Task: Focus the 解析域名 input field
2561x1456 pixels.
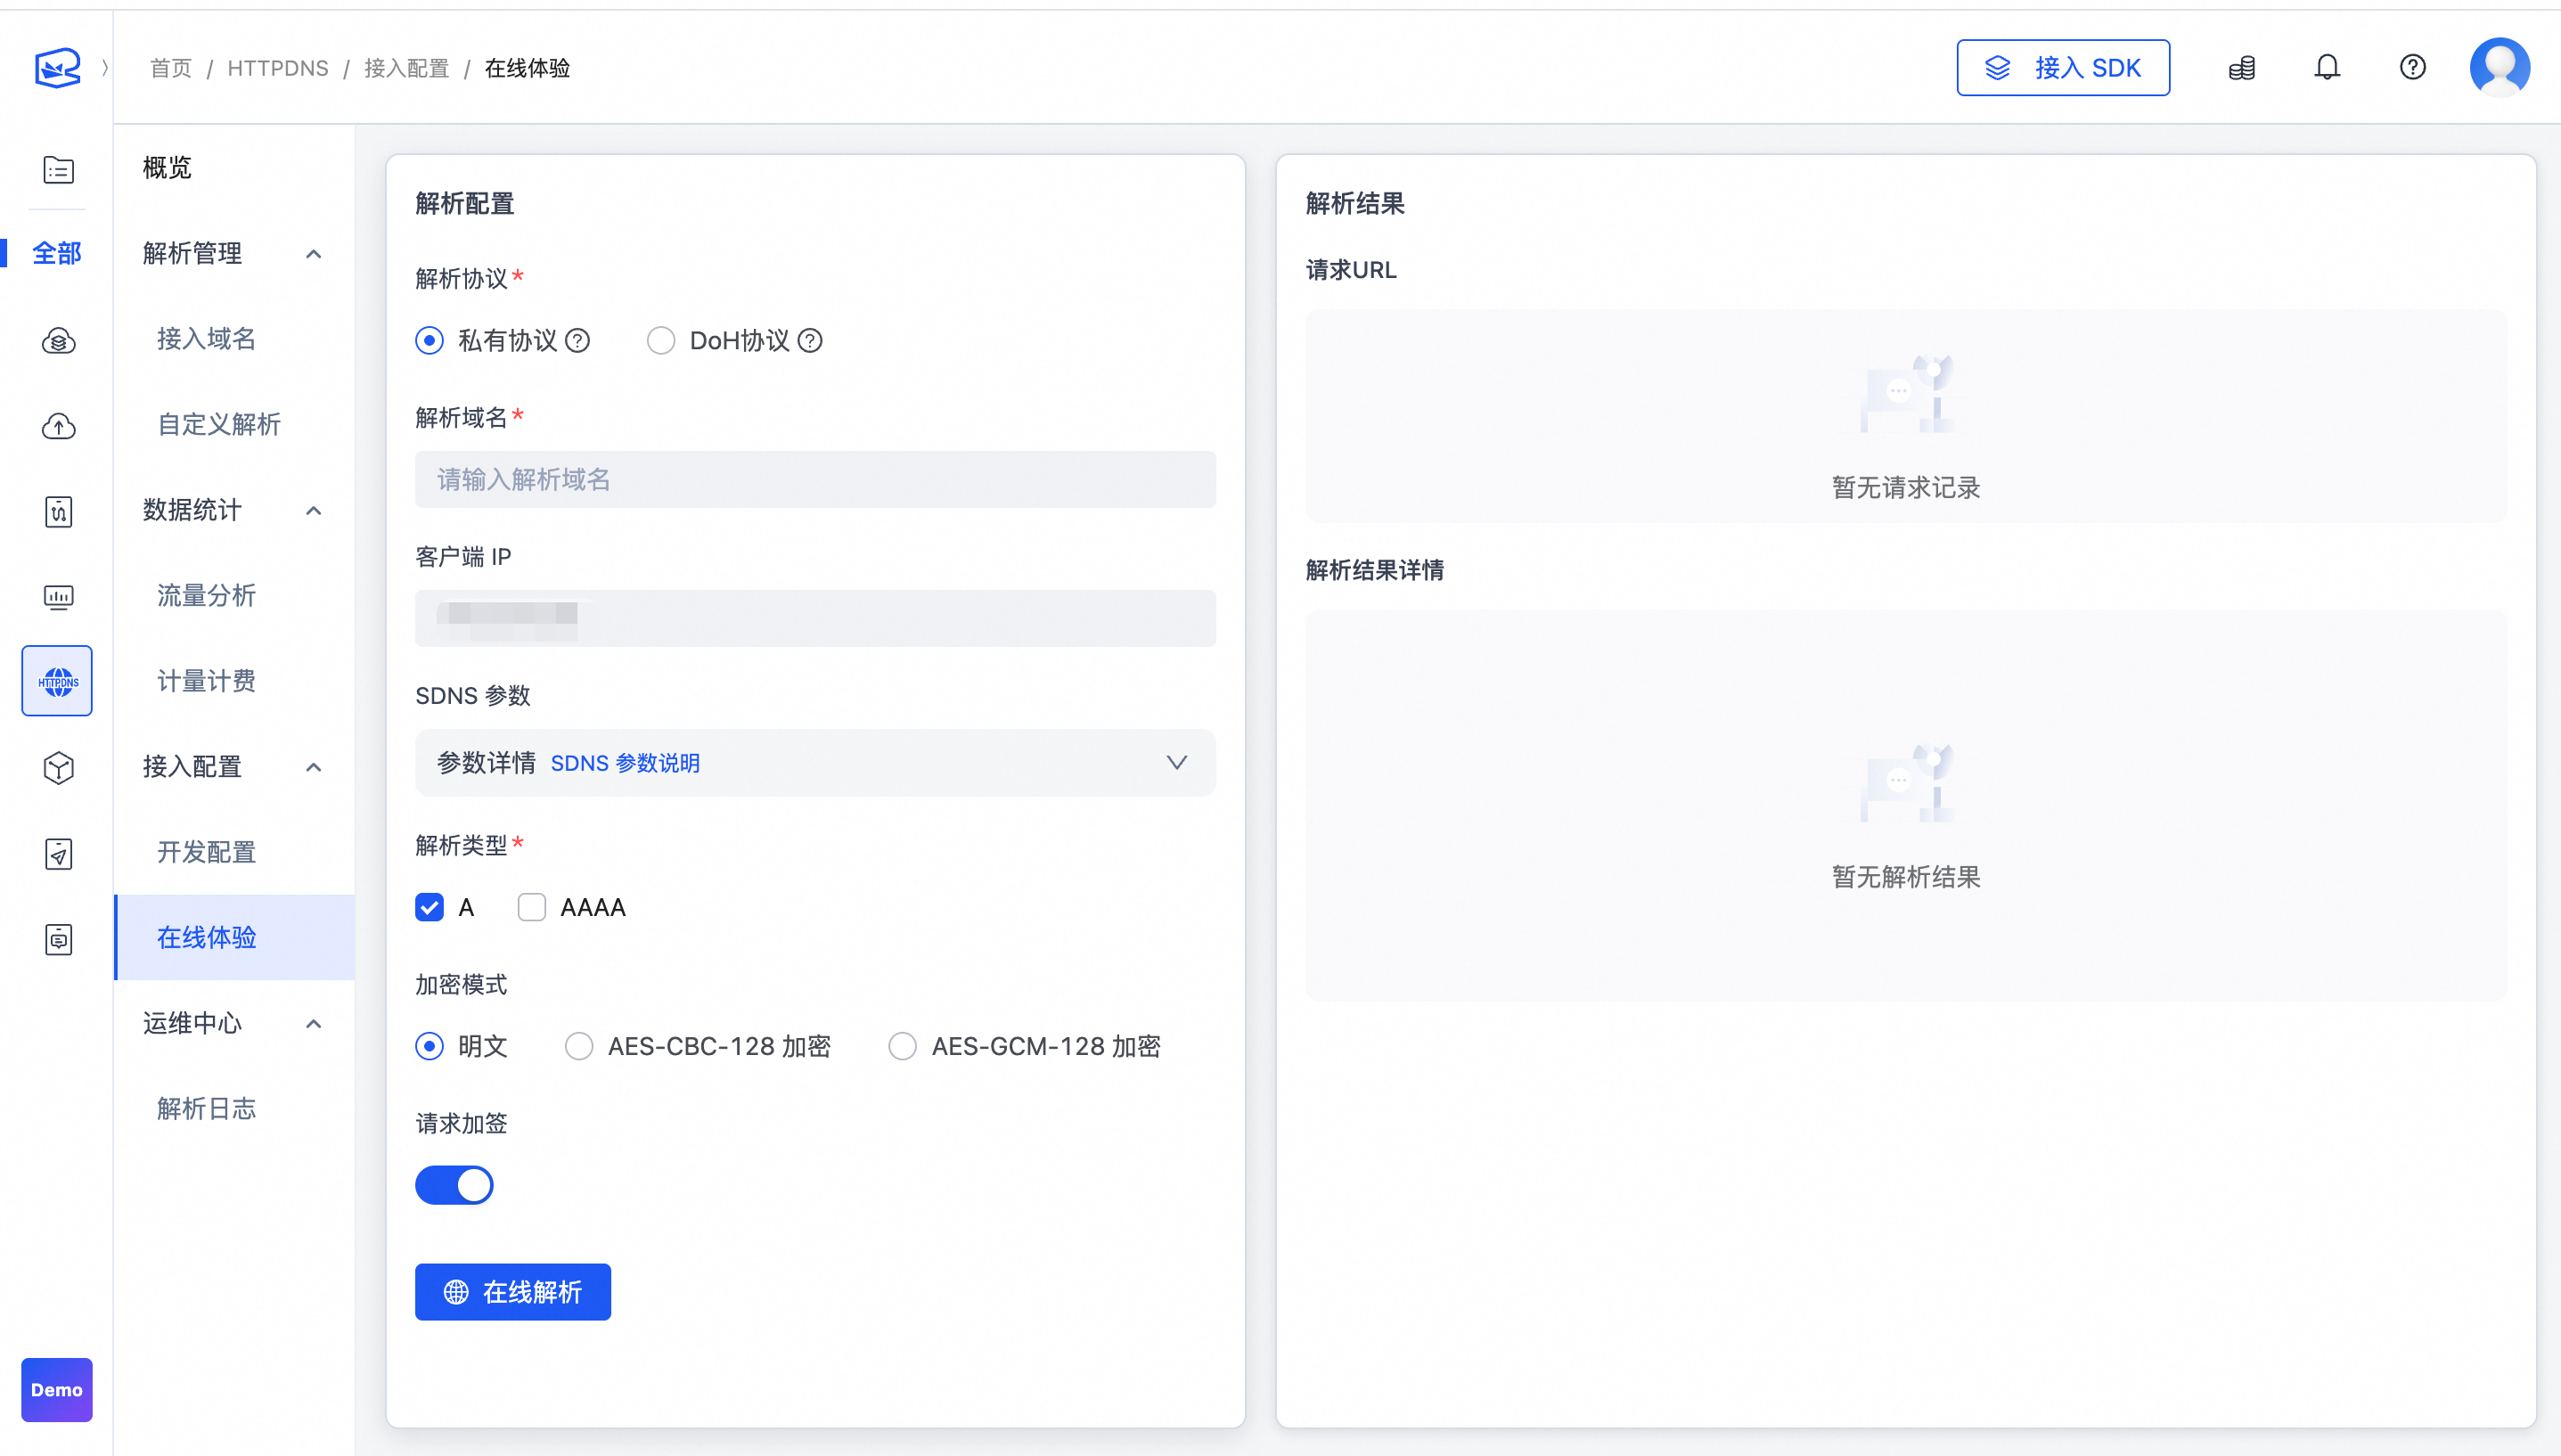Action: coord(815,480)
